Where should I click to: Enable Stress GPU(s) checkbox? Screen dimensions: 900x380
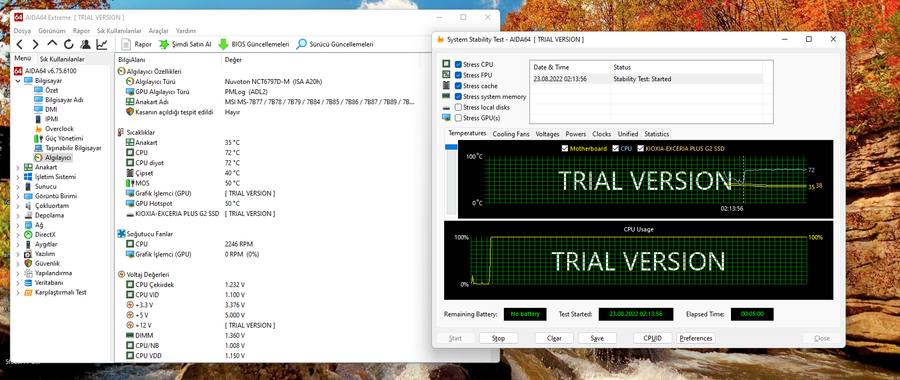click(458, 118)
